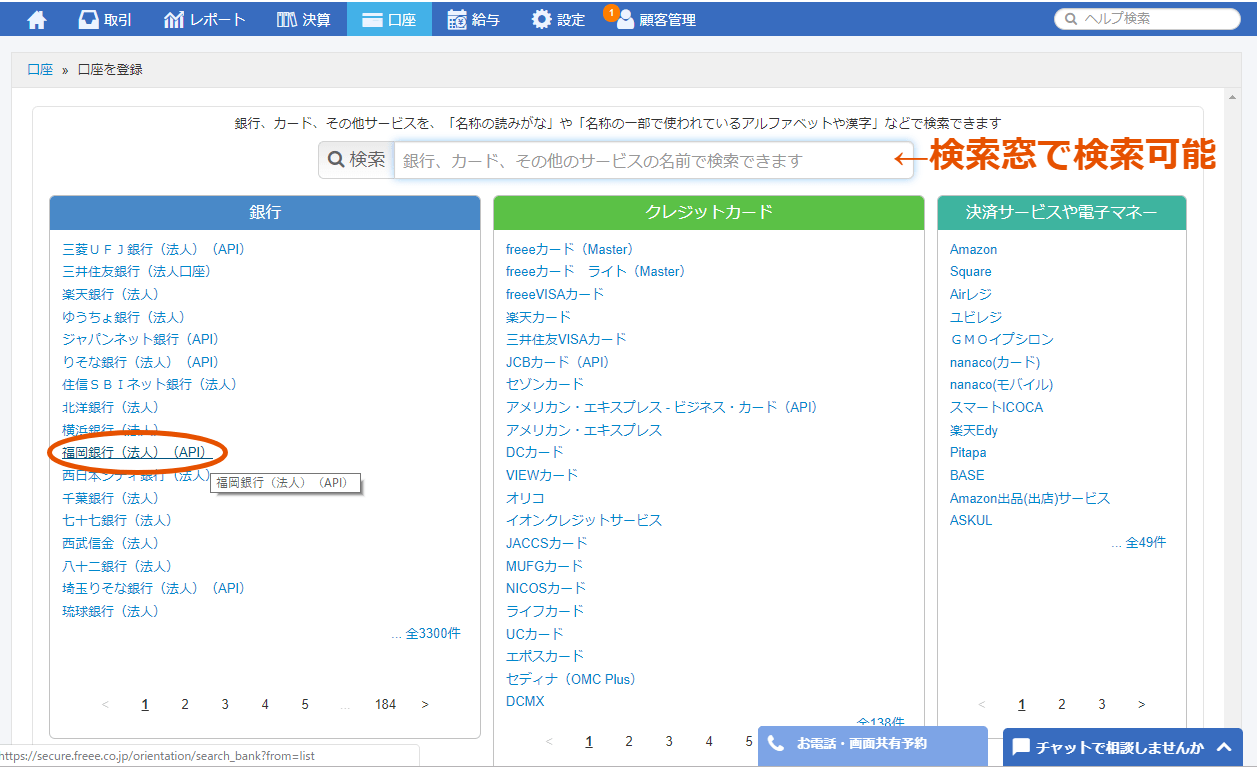
Task: Select 福岡銀行（法人）（API） link
Action: (x=136, y=452)
